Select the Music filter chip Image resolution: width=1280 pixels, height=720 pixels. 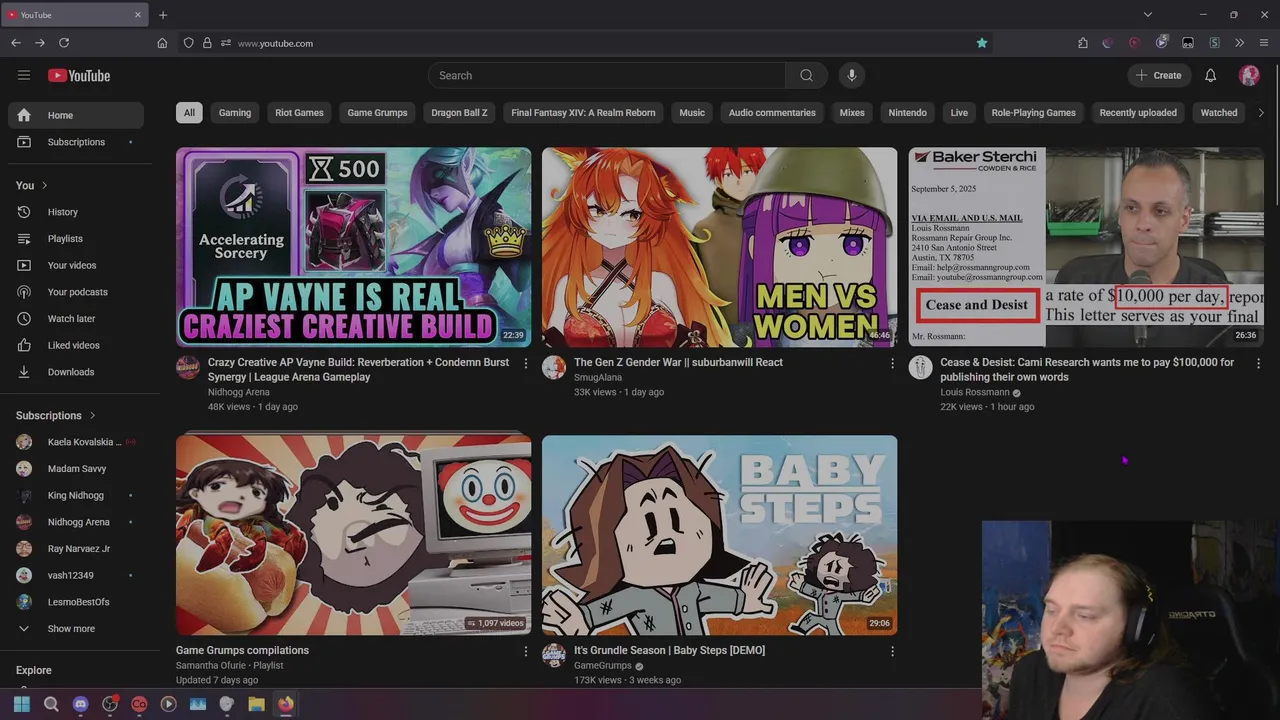click(x=692, y=113)
